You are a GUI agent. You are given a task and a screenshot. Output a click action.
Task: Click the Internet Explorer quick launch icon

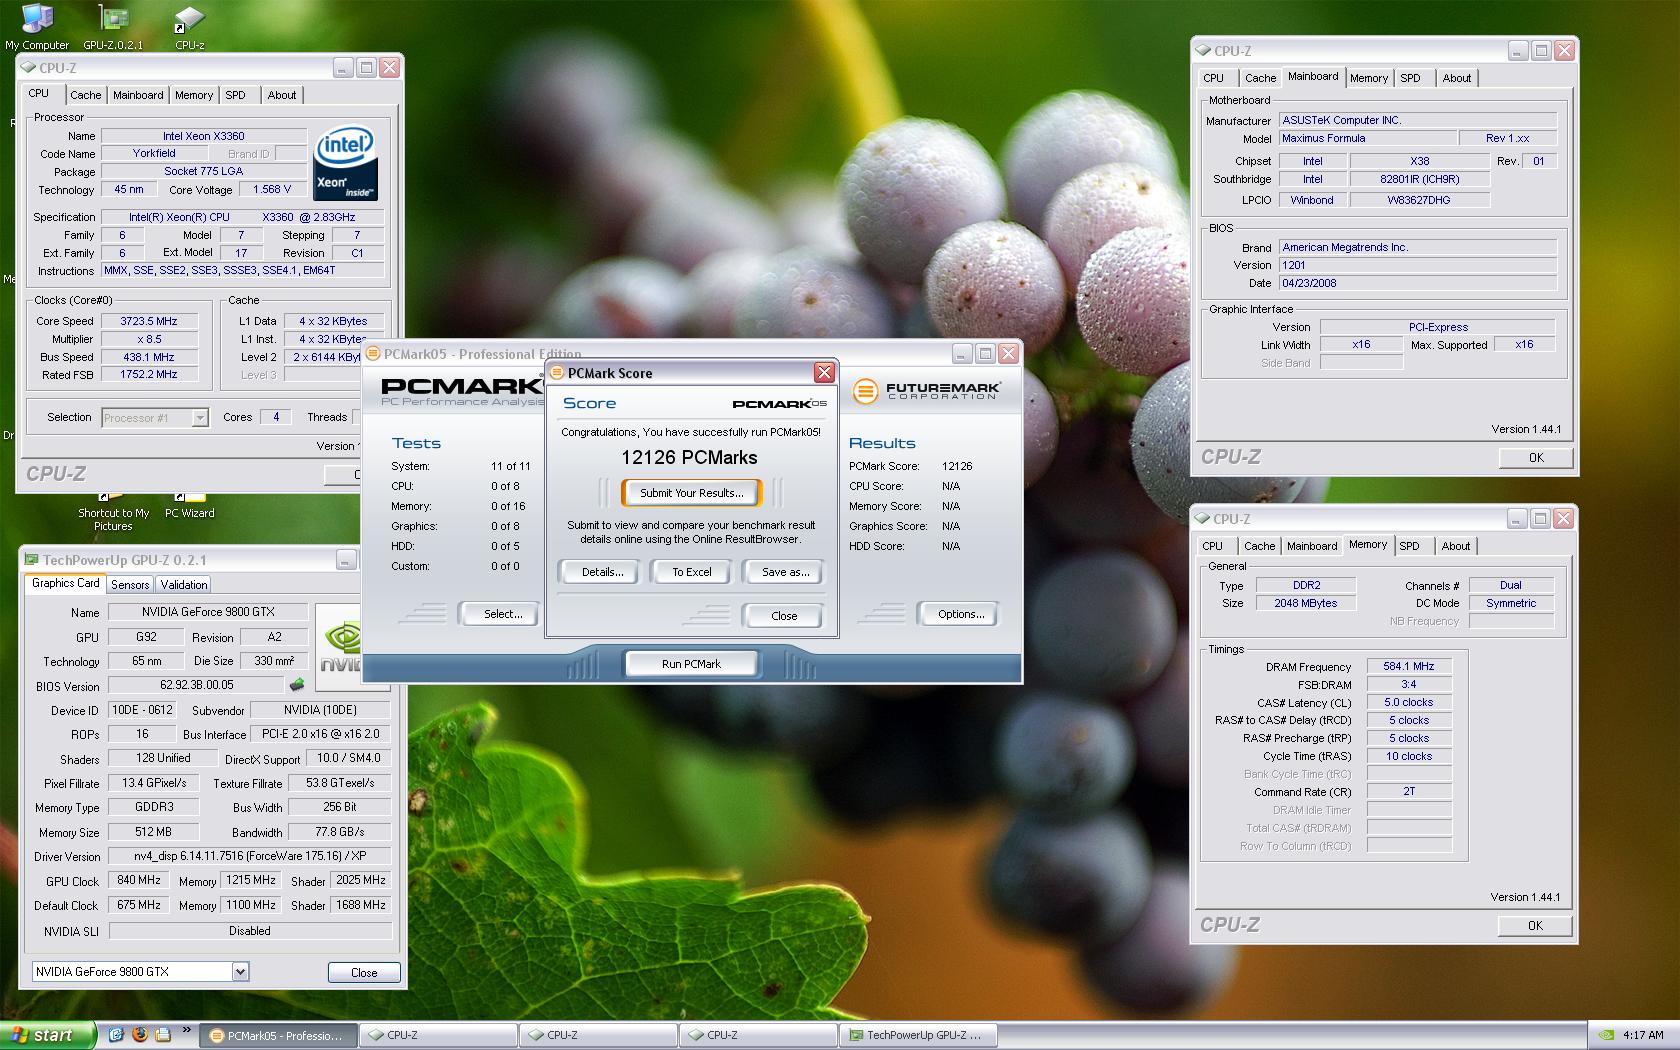click(x=116, y=1035)
